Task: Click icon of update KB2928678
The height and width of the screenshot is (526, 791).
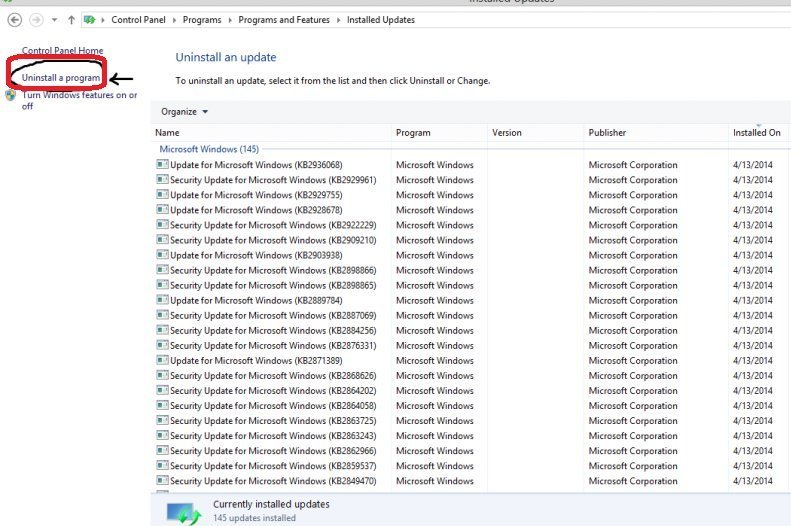Action: [x=162, y=210]
